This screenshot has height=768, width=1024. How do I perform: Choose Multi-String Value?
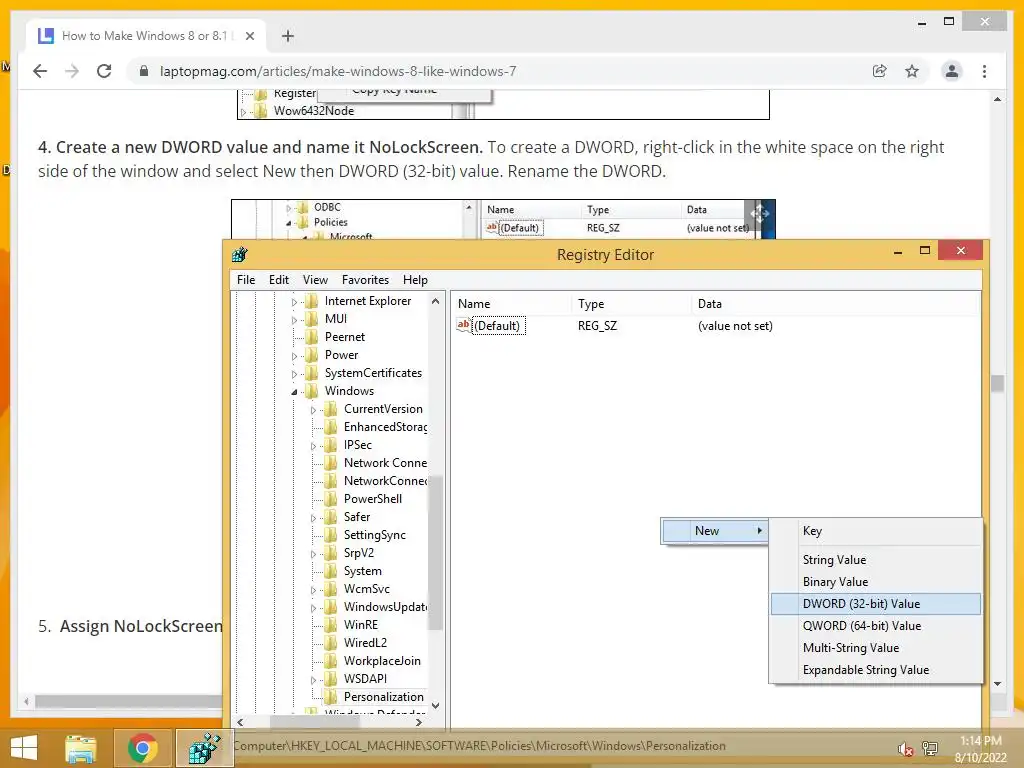click(876, 648)
